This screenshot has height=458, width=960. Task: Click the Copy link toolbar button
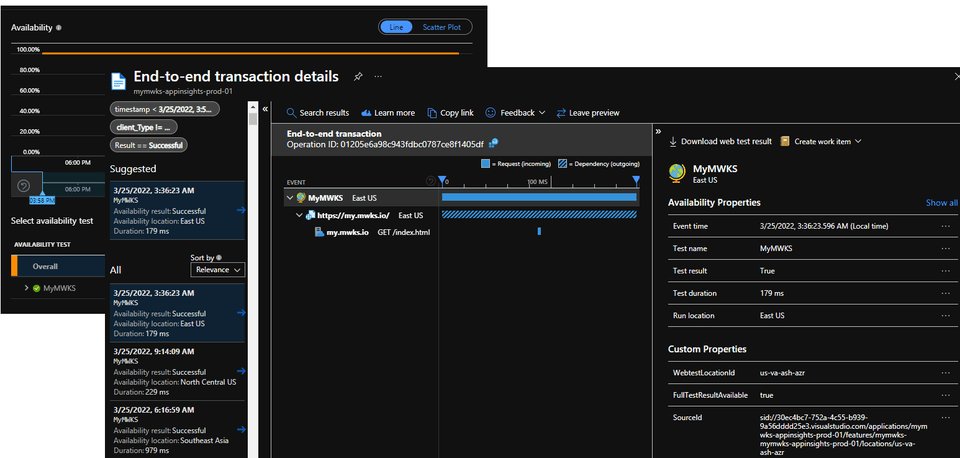pyautogui.click(x=450, y=113)
